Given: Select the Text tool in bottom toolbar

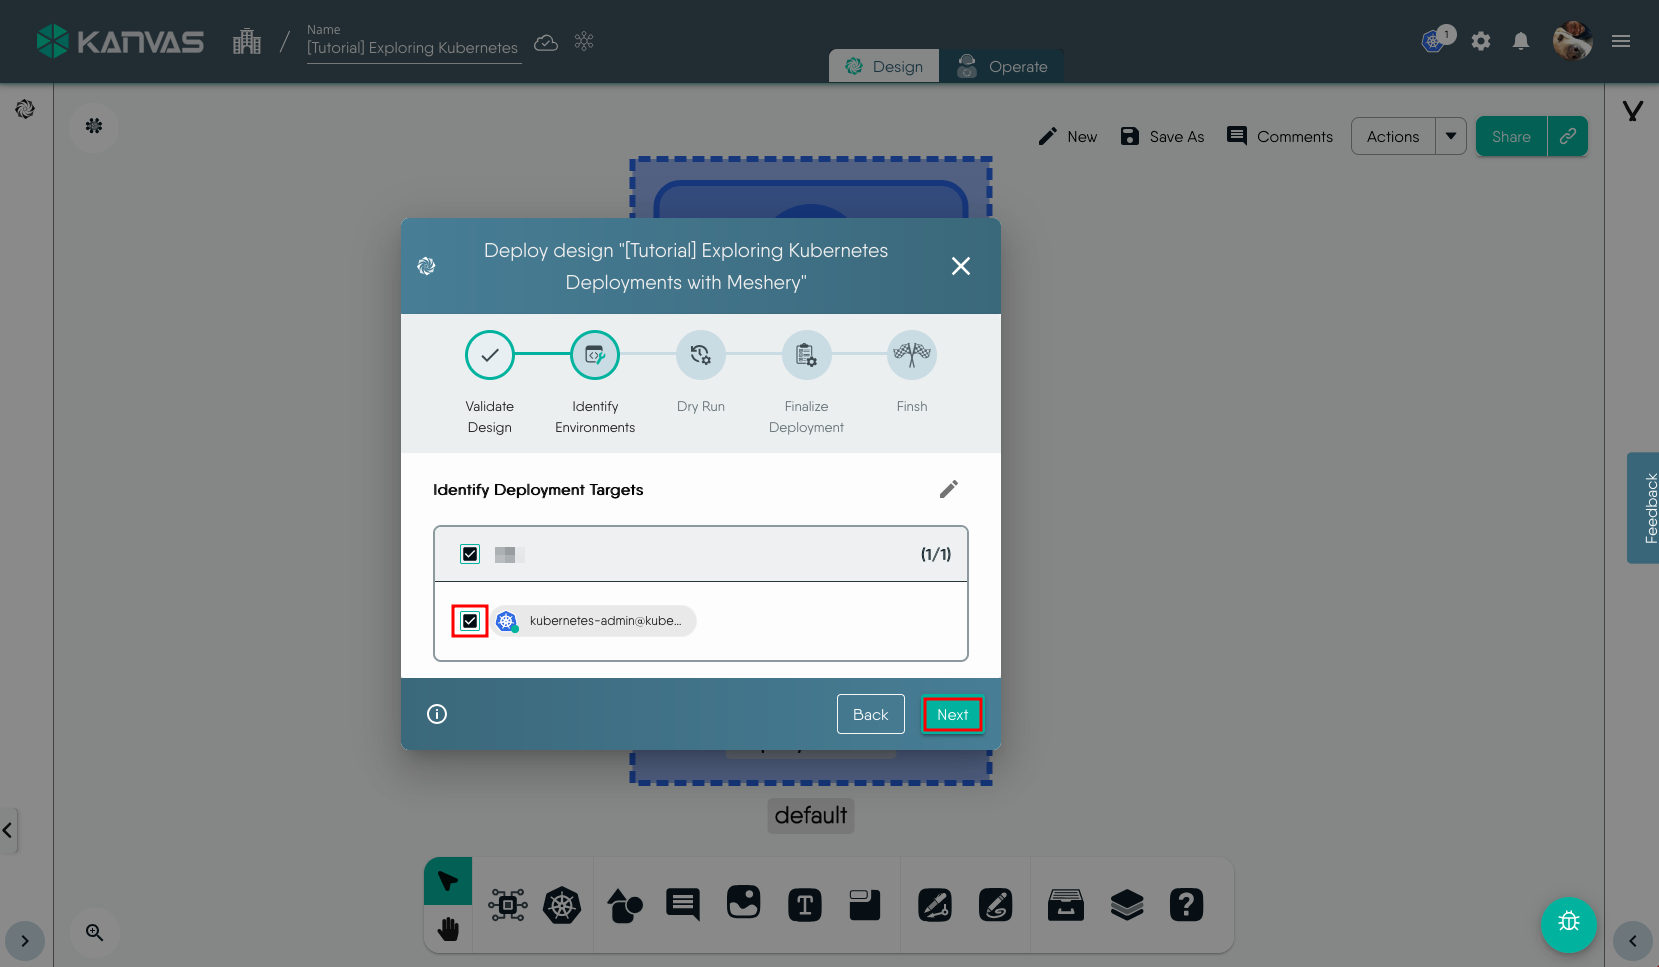Looking at the screenshot, I should [804, 905].
